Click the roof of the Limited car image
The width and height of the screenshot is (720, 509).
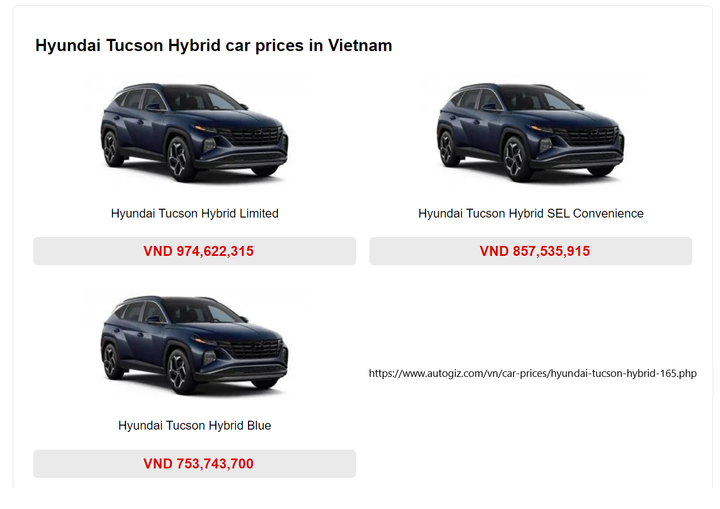pos(172,87)
